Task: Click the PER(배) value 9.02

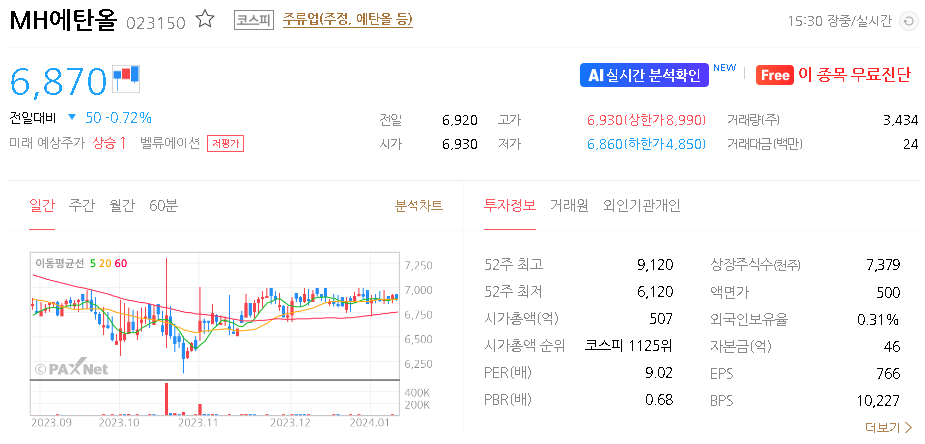Action: coord(660,373)
